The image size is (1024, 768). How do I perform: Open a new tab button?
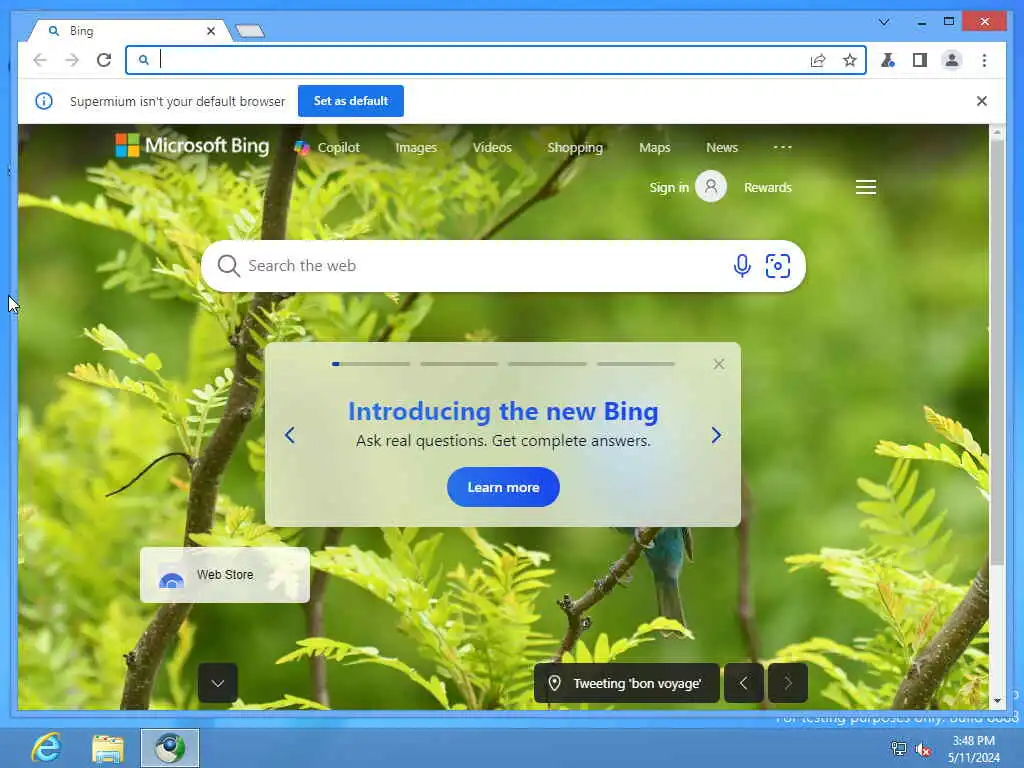click(x=249, y=31)
